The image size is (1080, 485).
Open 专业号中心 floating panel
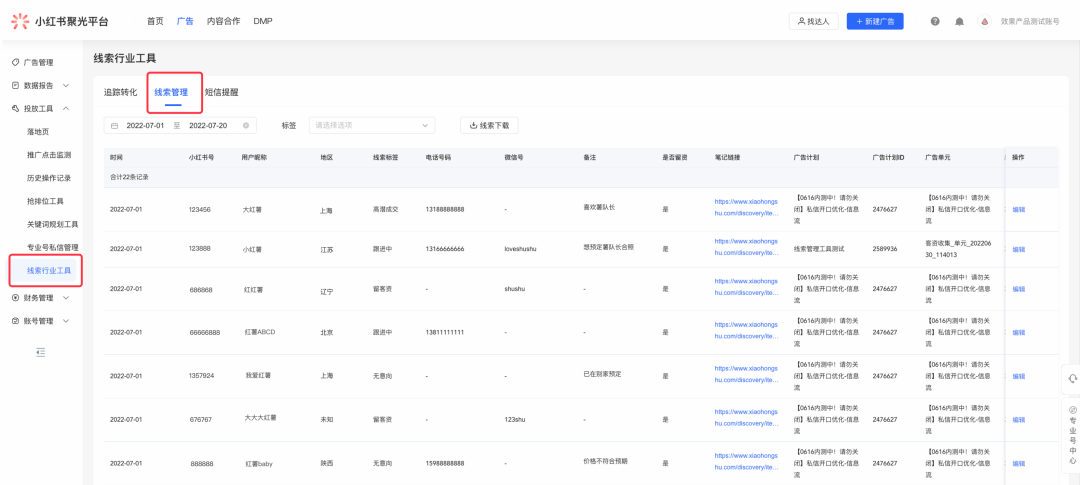1072,435
